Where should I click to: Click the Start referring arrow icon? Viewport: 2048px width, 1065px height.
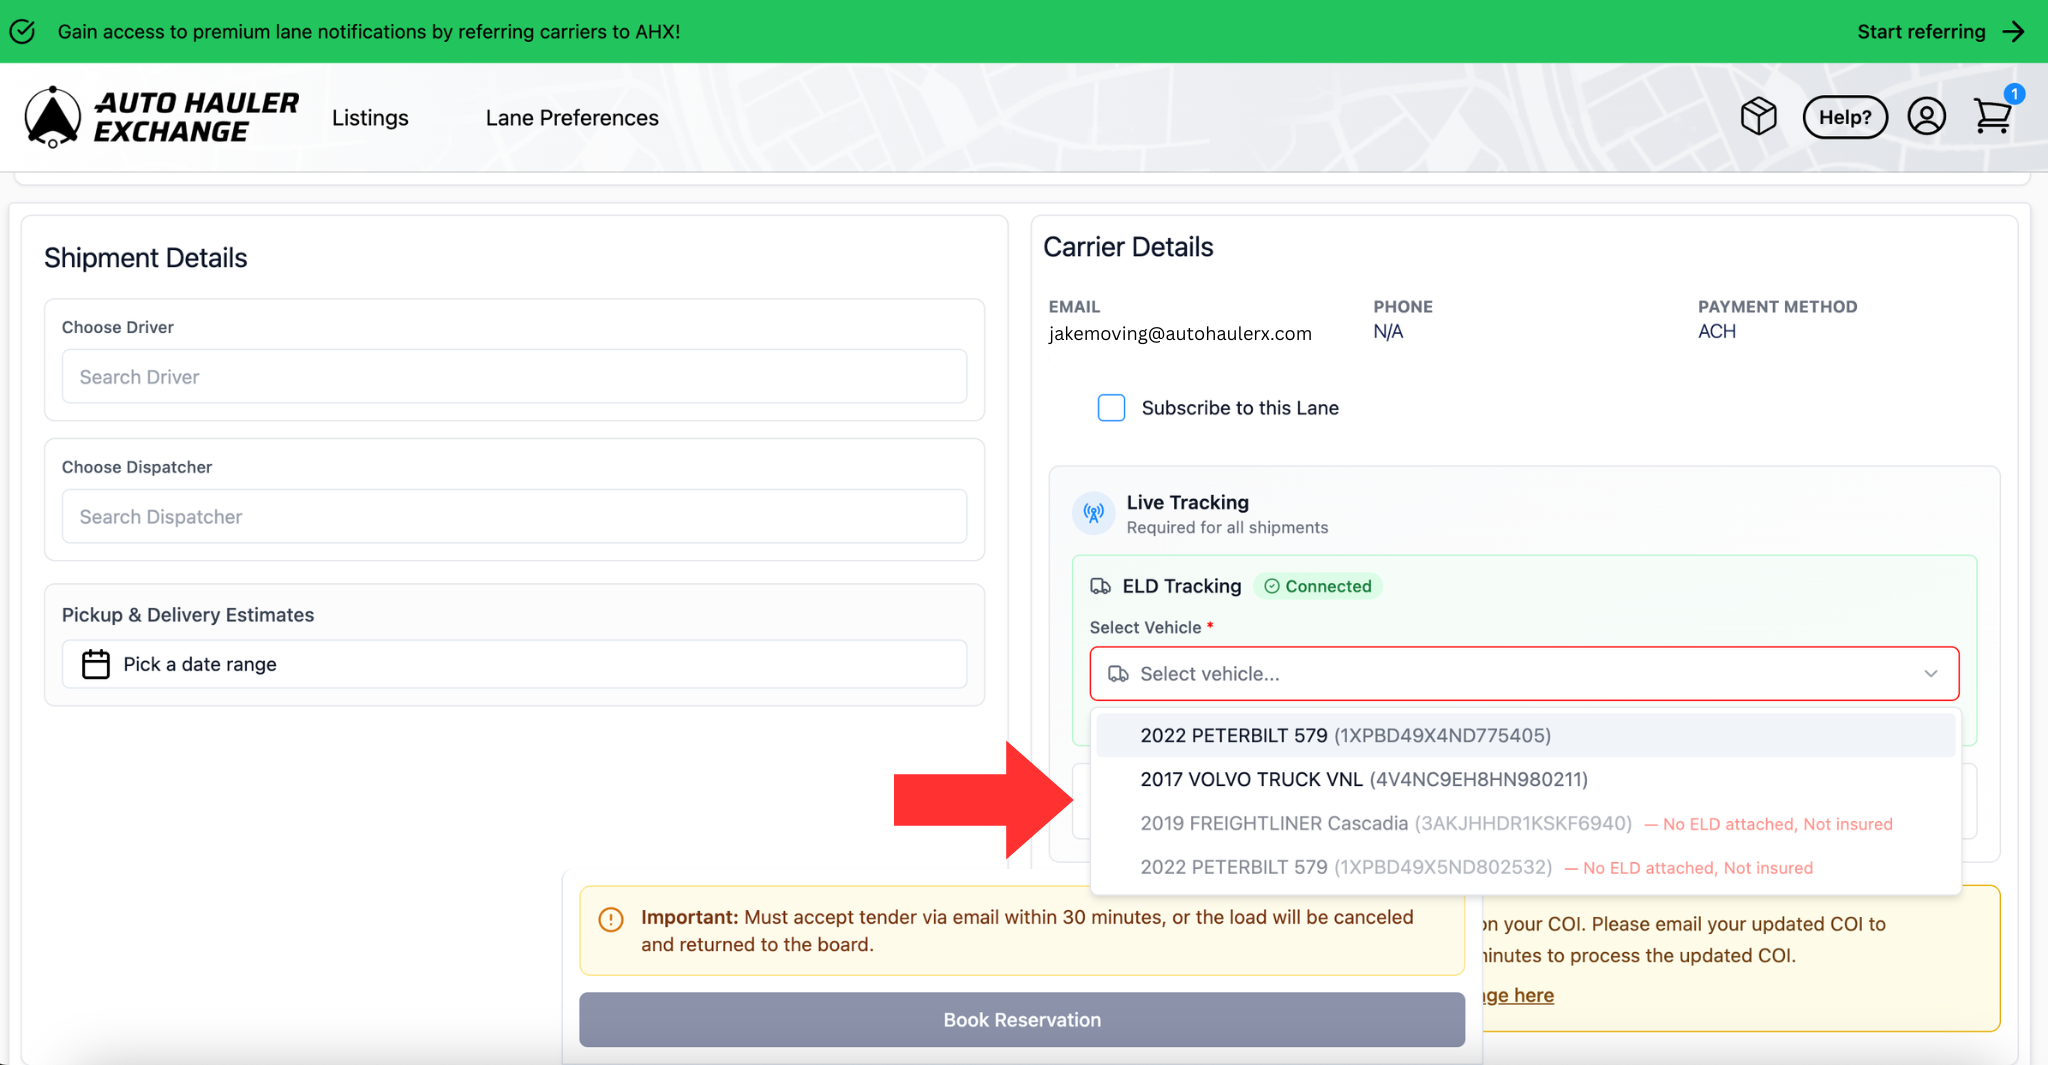(2014, 32)
